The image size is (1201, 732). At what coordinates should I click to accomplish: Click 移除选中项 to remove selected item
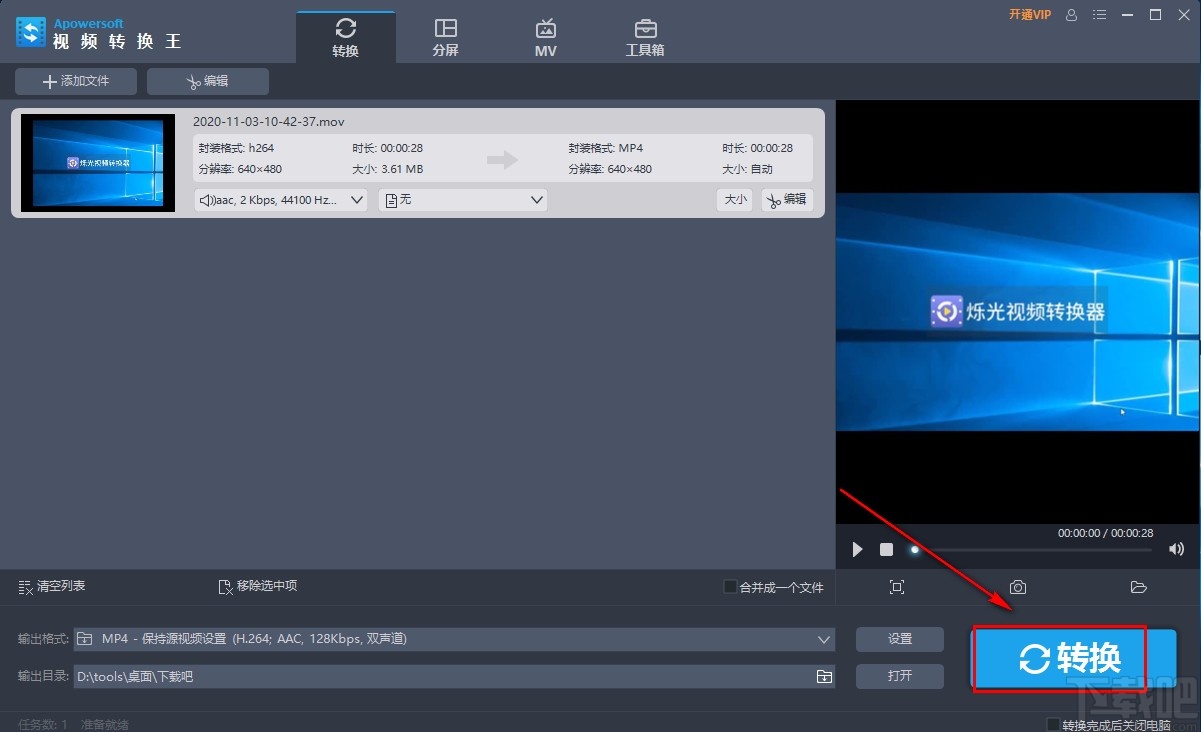tap(258, 586)
